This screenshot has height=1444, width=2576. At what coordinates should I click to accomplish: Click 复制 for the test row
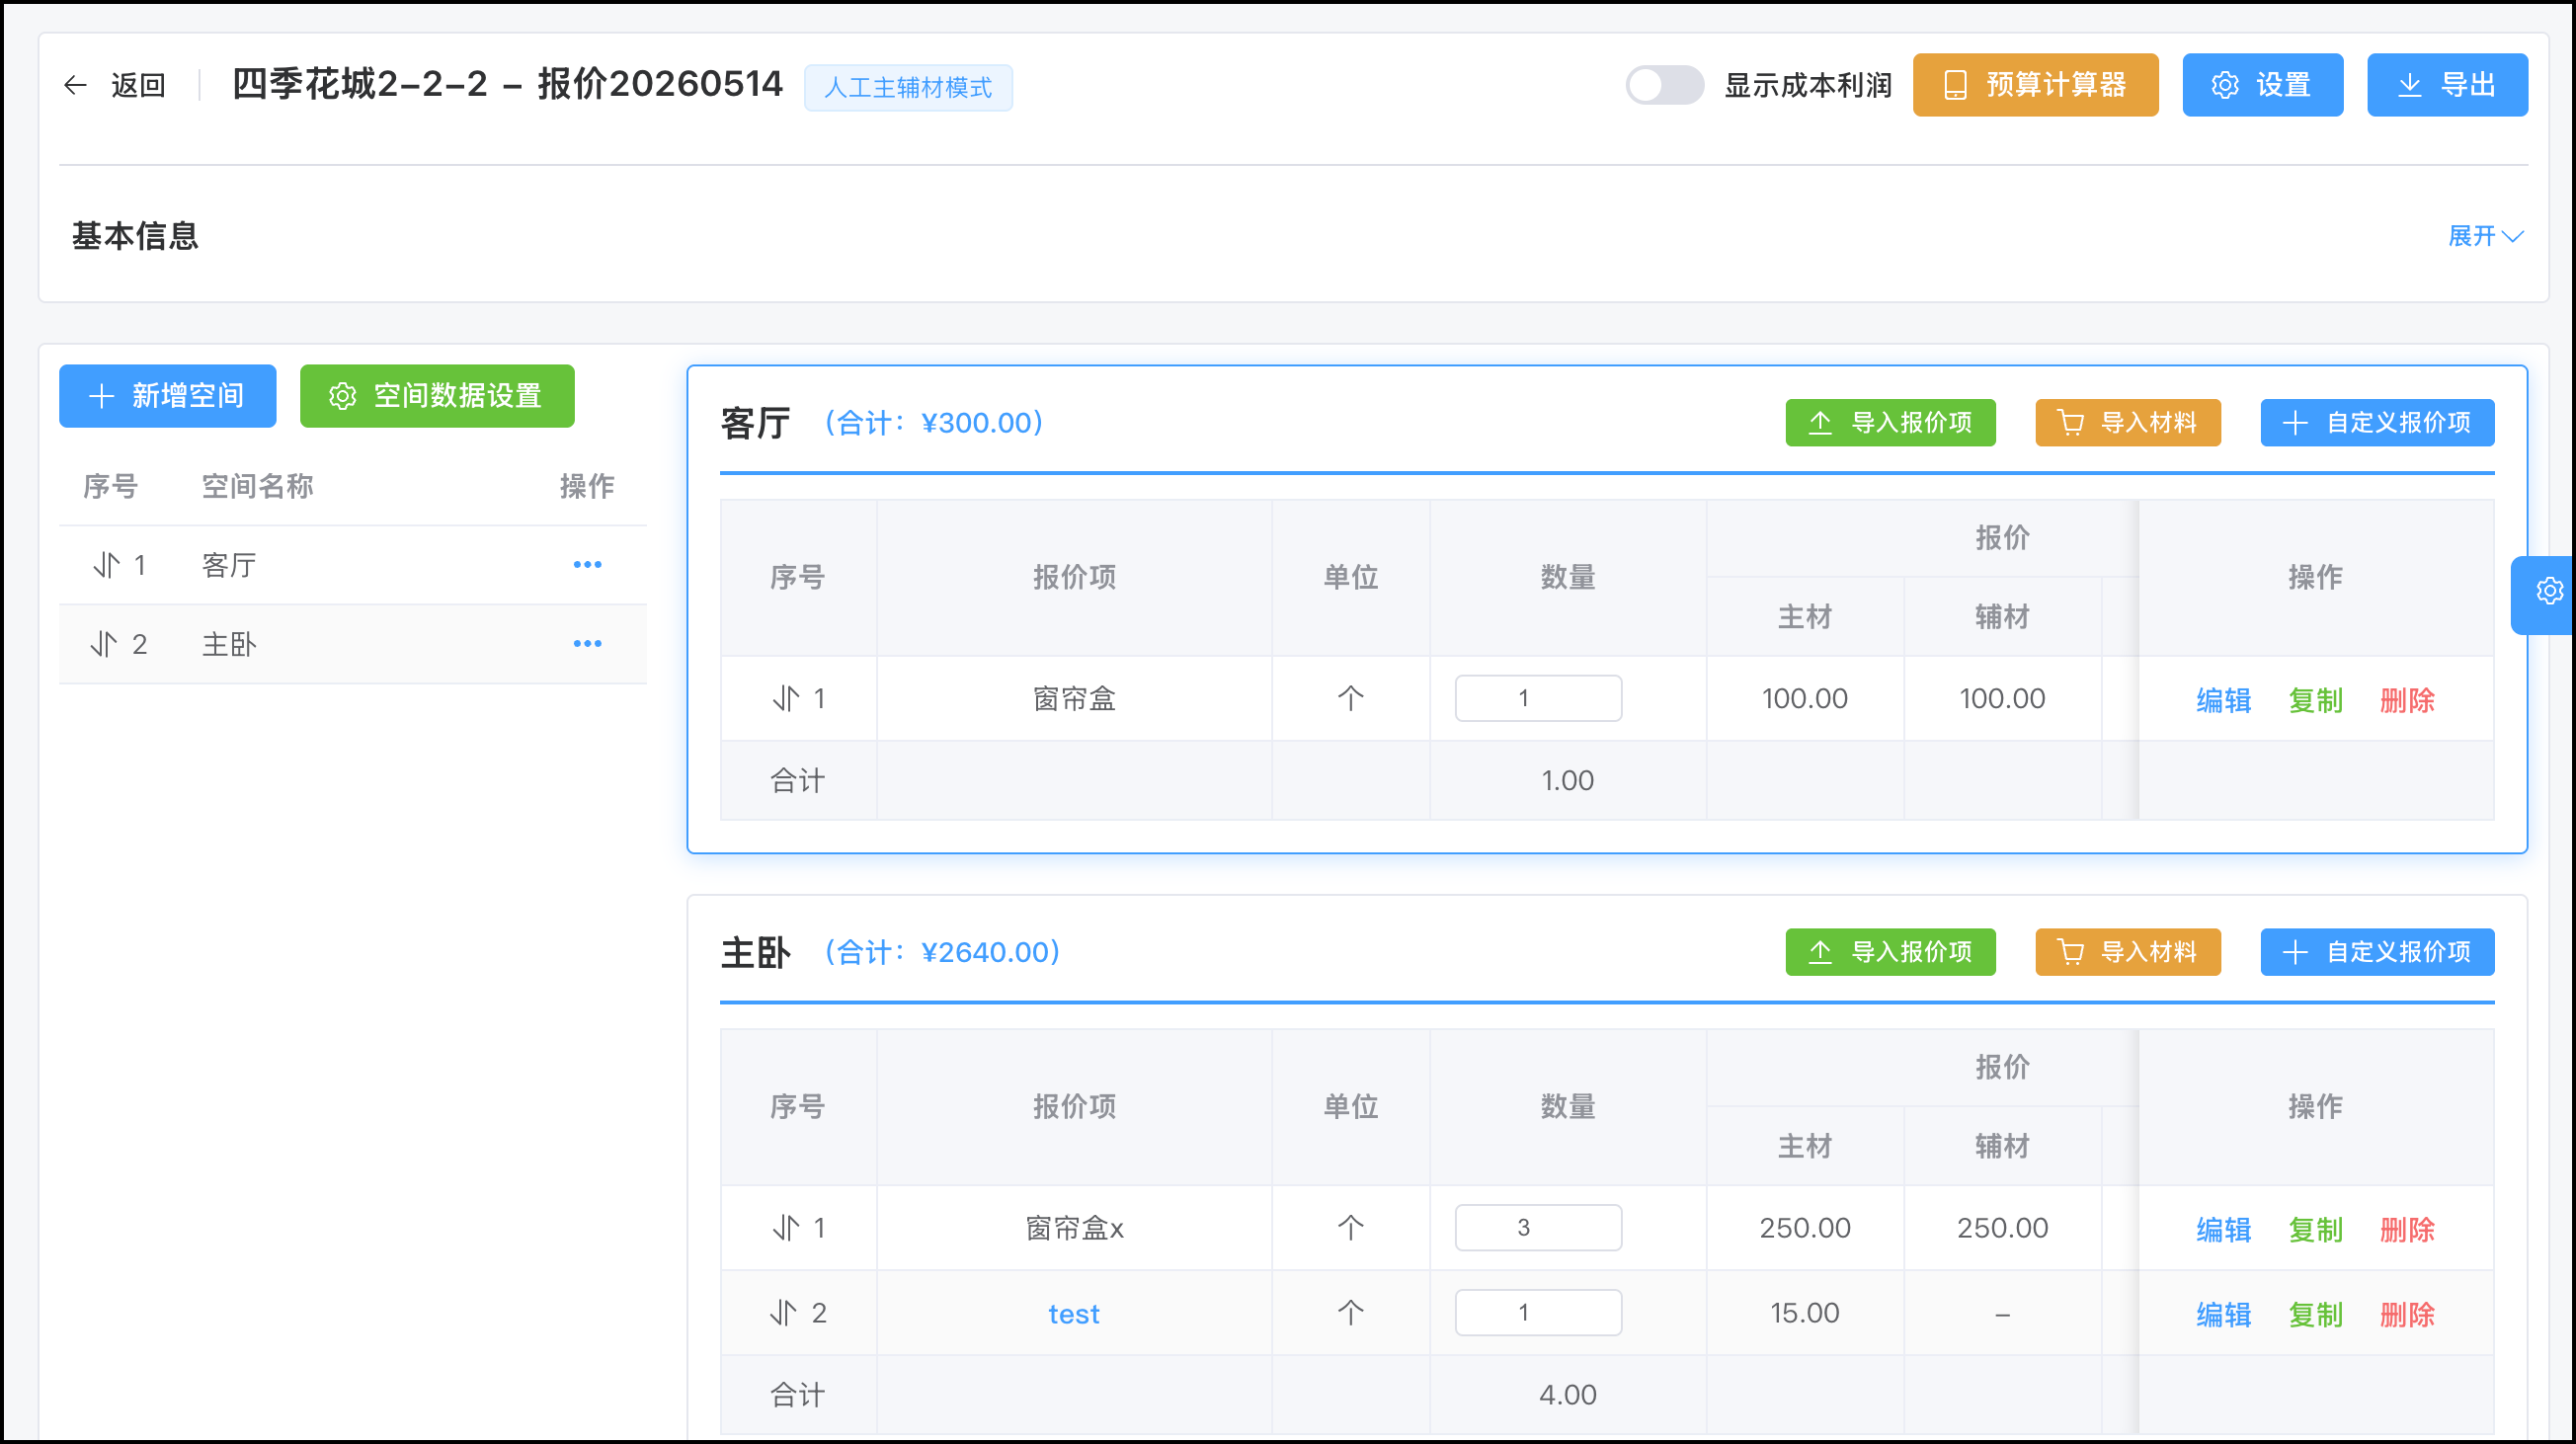coord(2315,1314)
